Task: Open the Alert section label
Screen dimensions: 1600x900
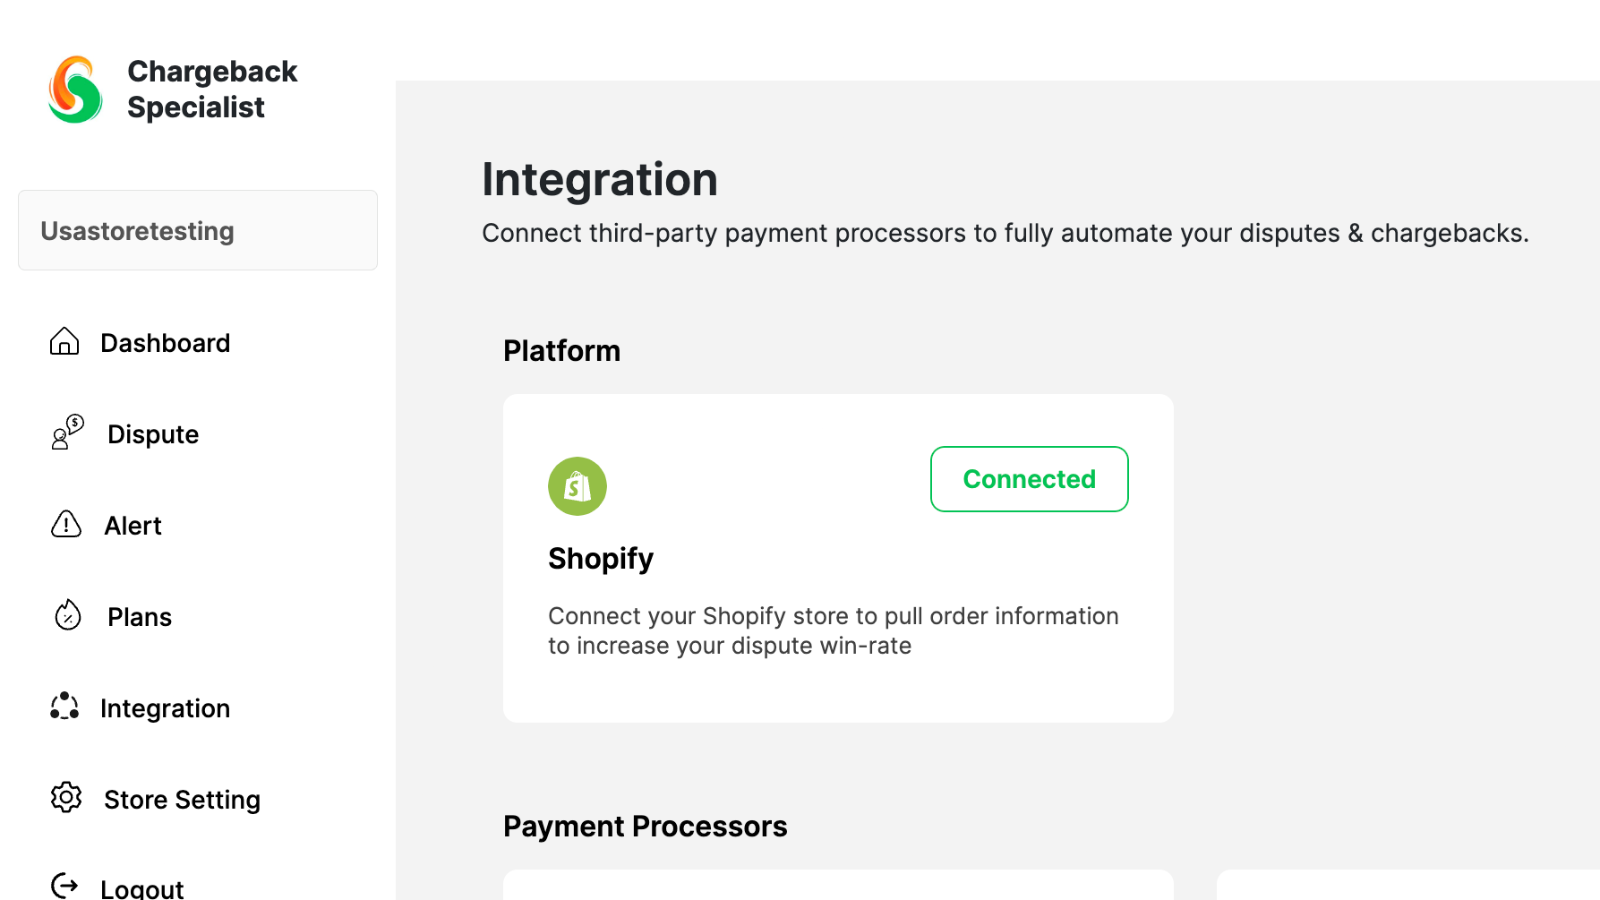Action: tap(133, 526)
